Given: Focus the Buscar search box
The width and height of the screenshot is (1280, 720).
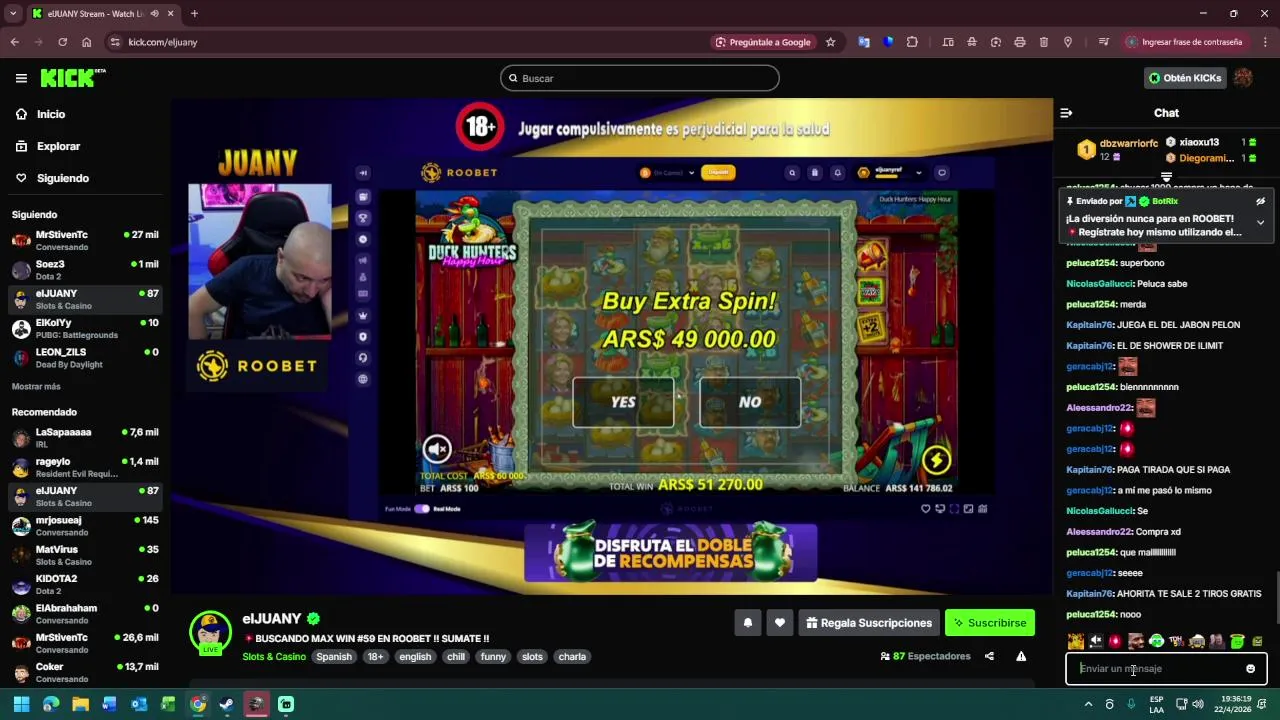Looking at the screenshot, I should click(x=640, y=78).
